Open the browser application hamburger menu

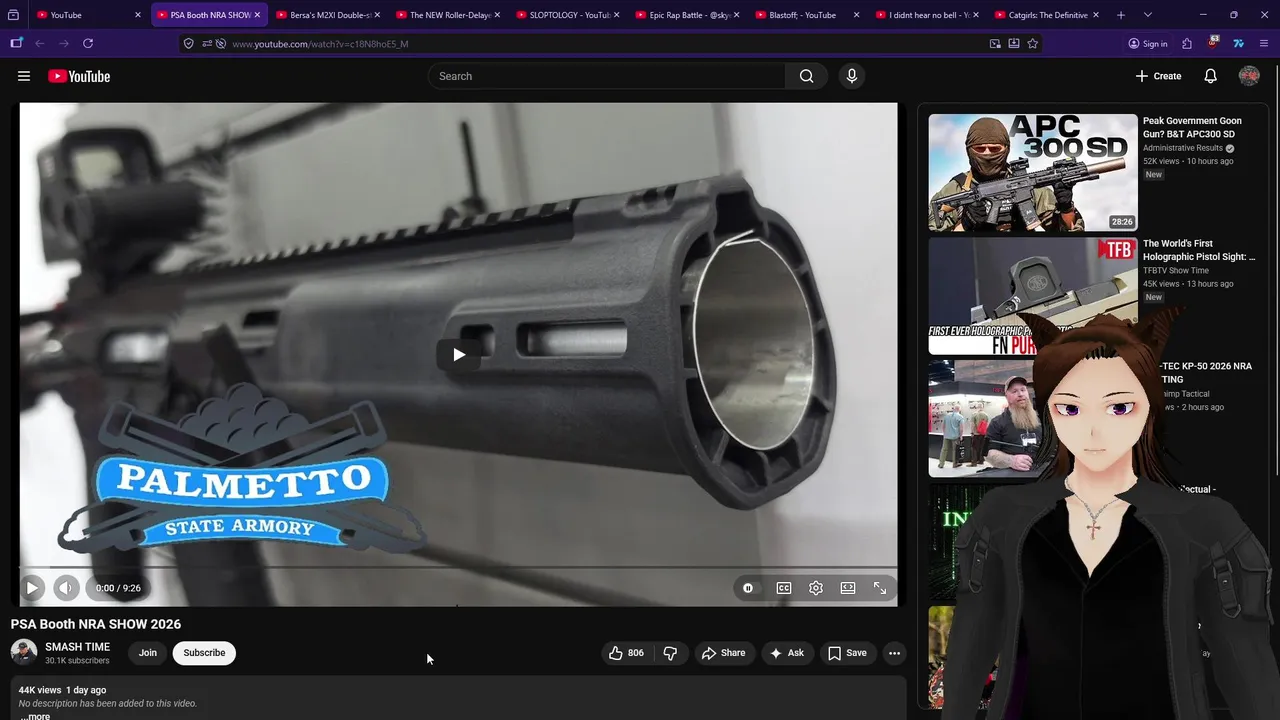click(1264, 43)
